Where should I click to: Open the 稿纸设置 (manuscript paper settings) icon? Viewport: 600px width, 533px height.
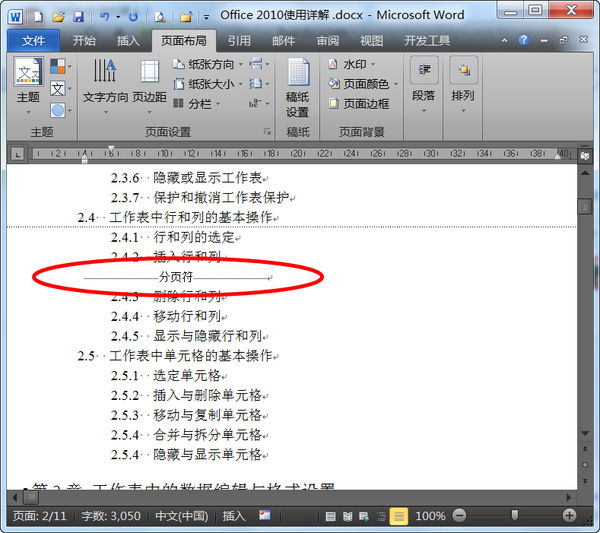(297, 87)
